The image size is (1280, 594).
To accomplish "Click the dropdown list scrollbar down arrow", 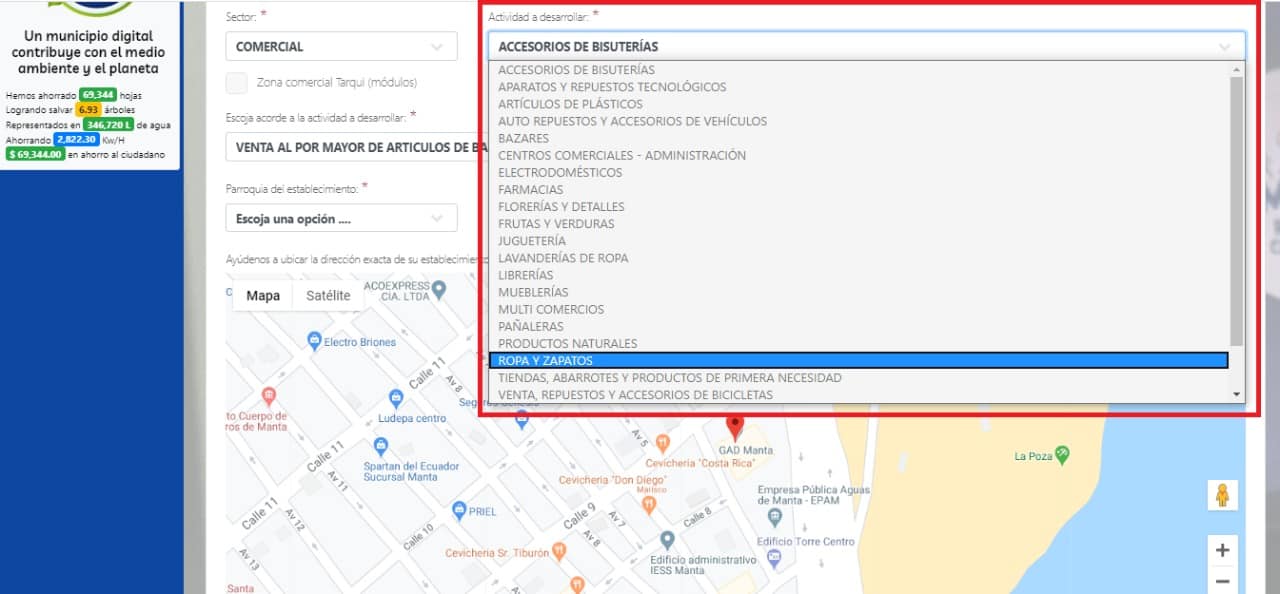I will [x=1237, y=395].
